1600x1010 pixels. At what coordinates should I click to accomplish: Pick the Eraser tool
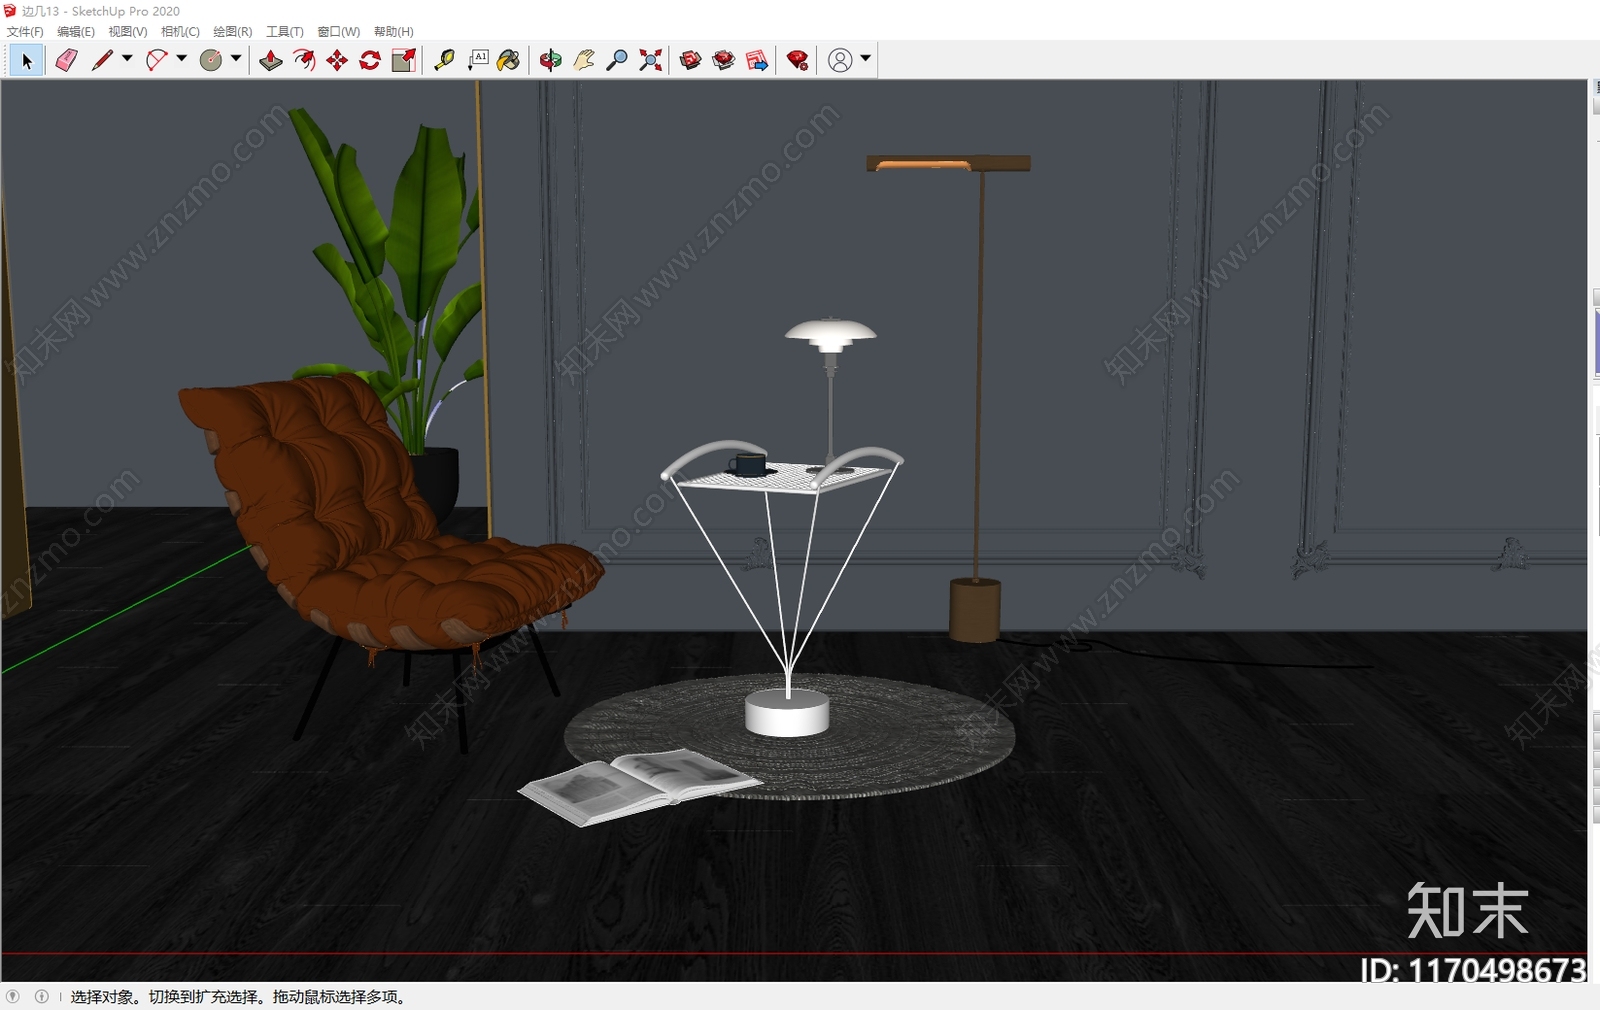click(x=66, y=61)
